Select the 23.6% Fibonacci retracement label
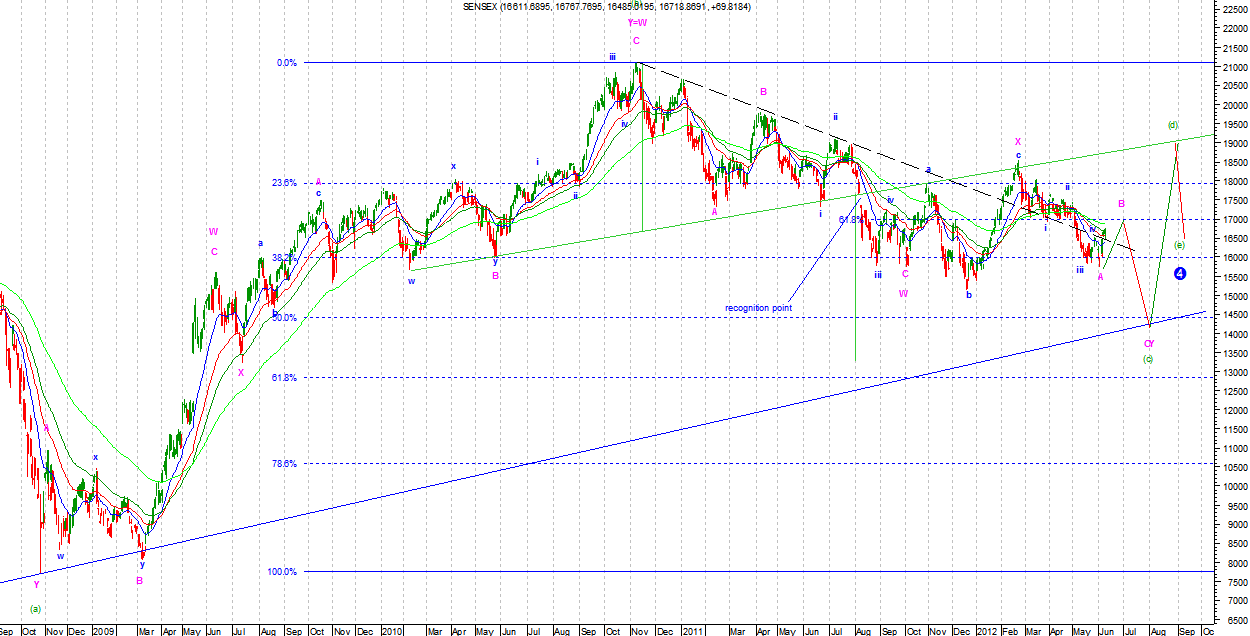Screen dimensions: 1250x636 click(x=285, y=183)
